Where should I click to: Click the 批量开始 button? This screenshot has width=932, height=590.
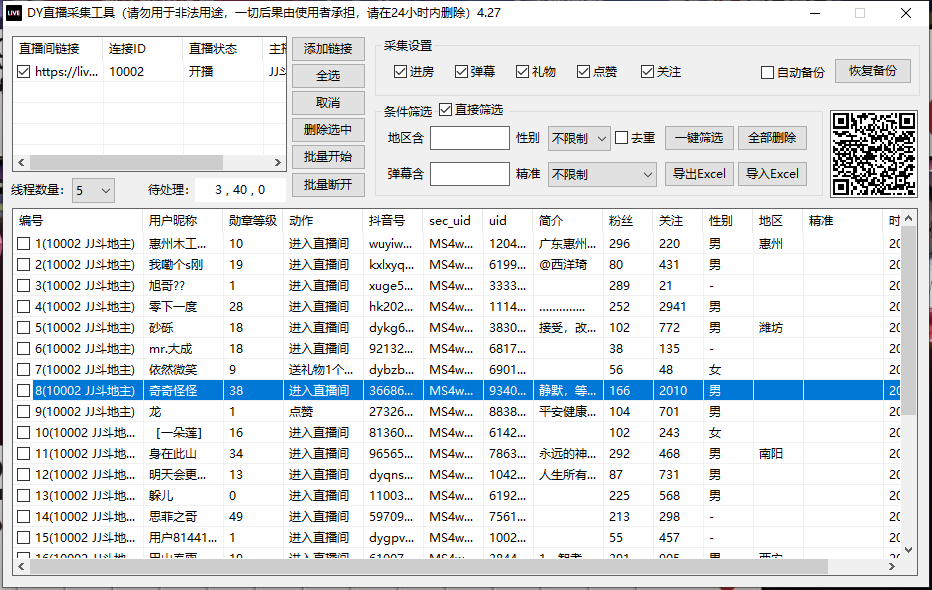click(x=328, y=157)
